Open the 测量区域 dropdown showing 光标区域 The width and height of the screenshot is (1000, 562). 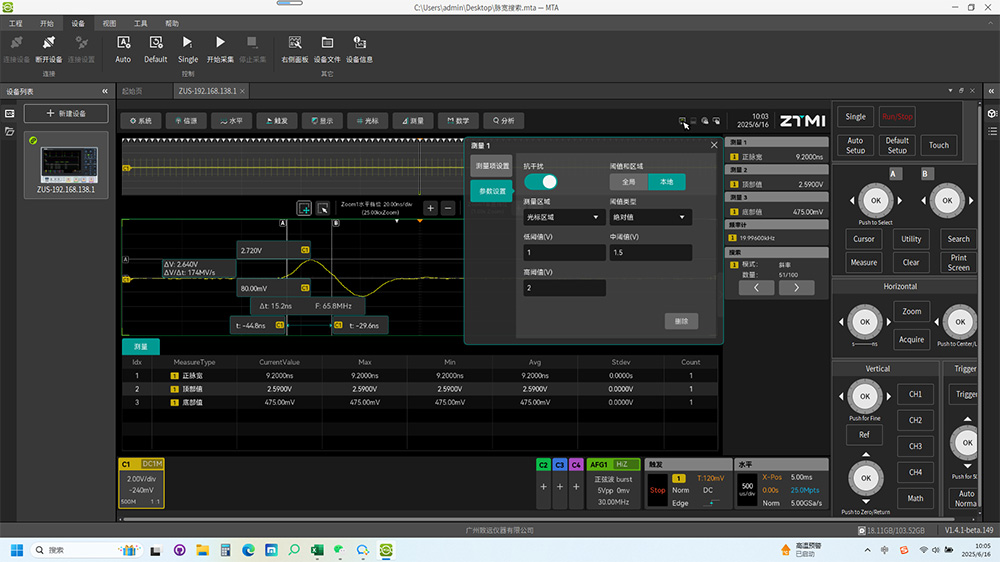[564, 217]
